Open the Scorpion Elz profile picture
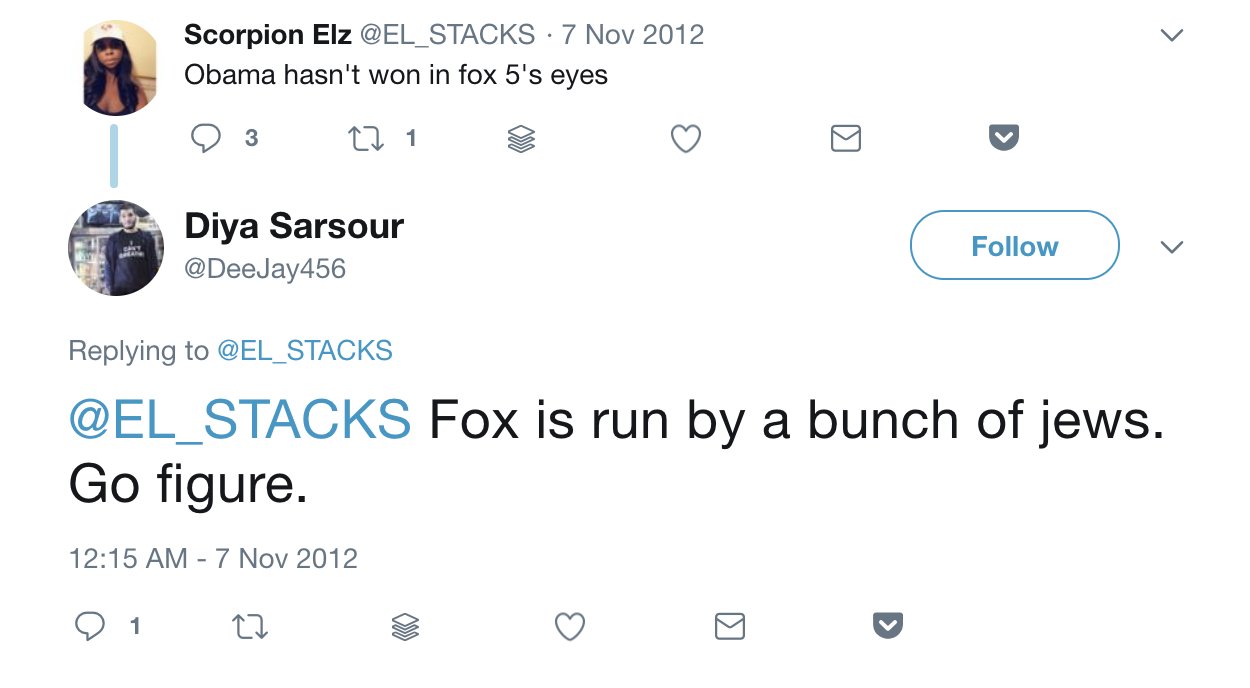1250x688 pixels. [x=118, y=67]
